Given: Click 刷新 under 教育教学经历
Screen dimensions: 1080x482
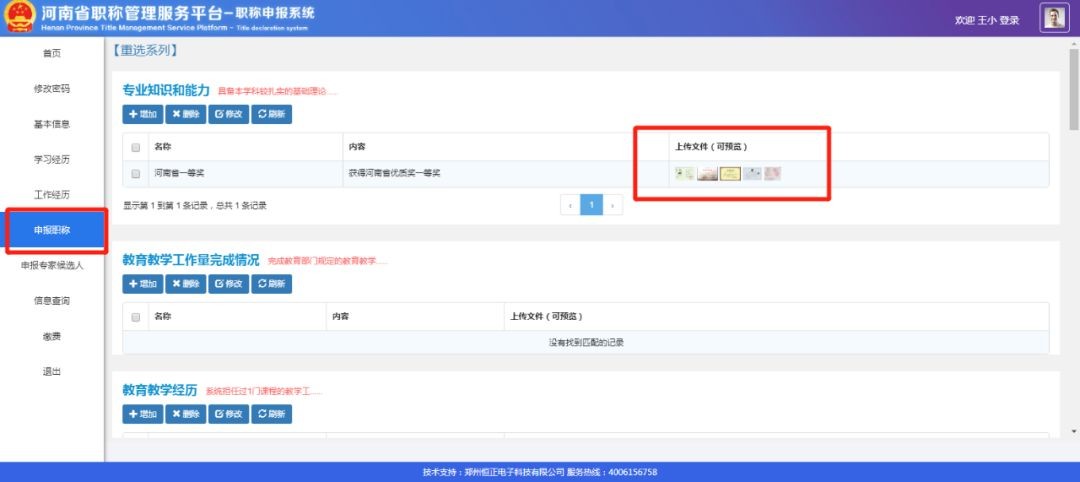Looking at the screenshot, I should pyautogui.click(x=271, y=414).
